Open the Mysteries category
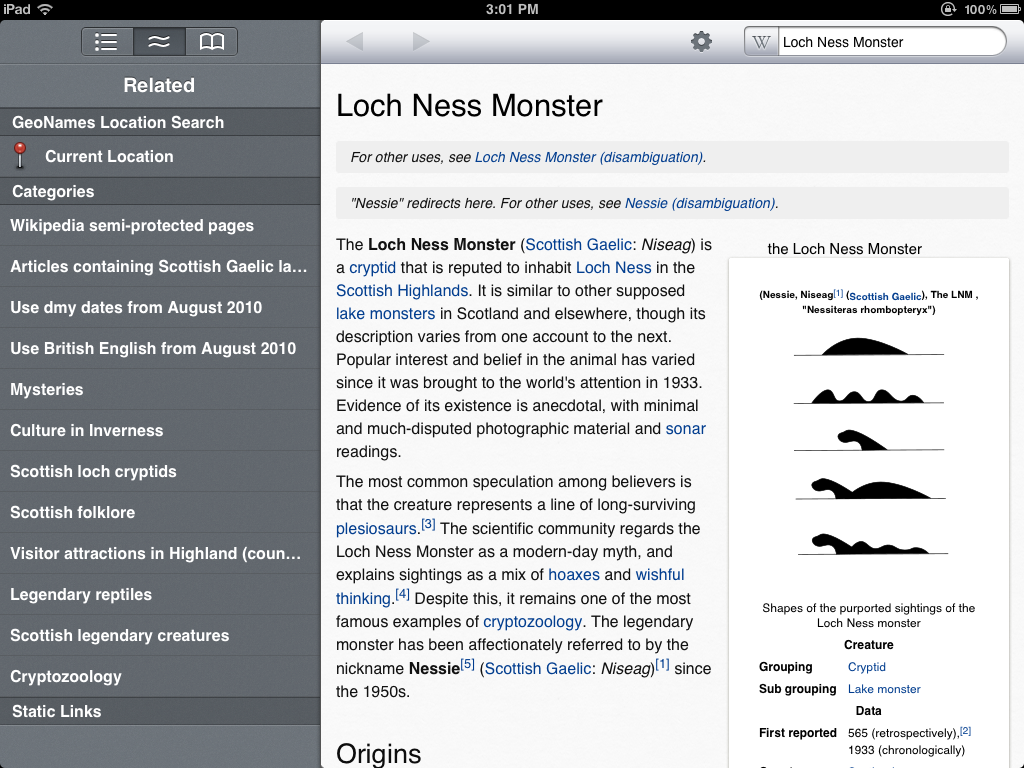The width and height of the screenshot is (1024, 768). coord(47,390)
